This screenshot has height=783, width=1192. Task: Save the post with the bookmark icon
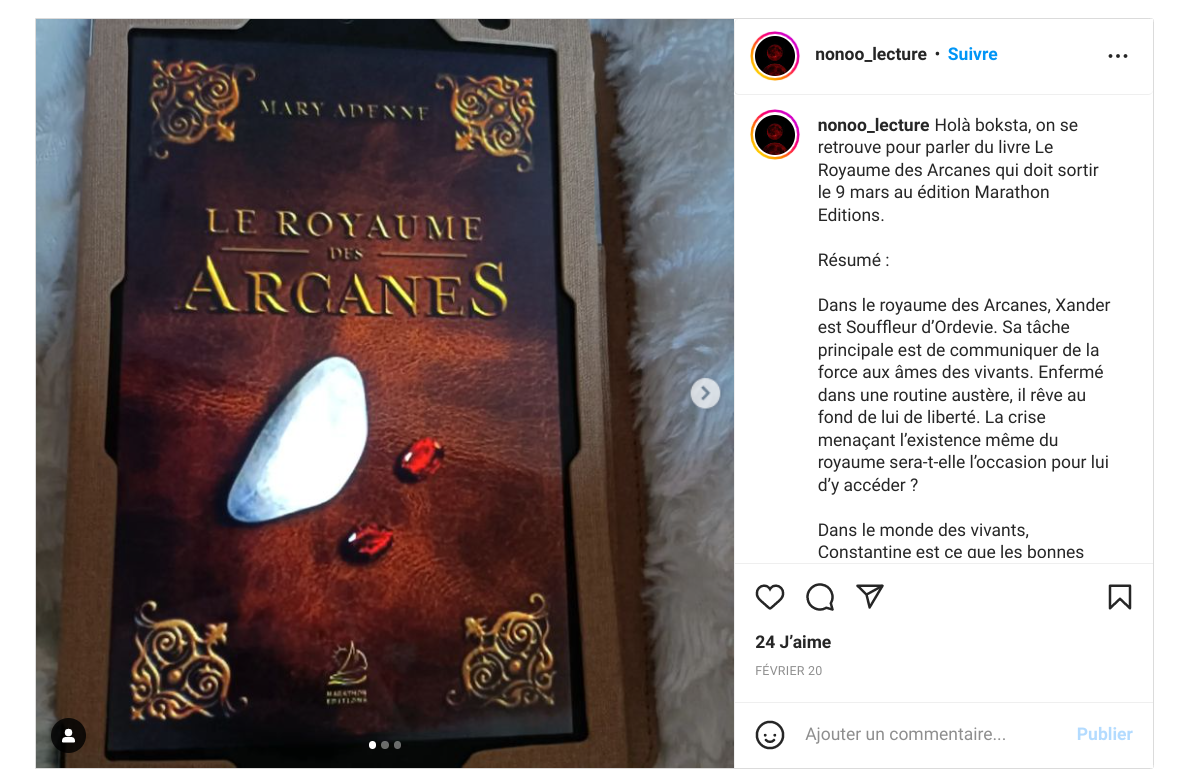pos(1119,598)
